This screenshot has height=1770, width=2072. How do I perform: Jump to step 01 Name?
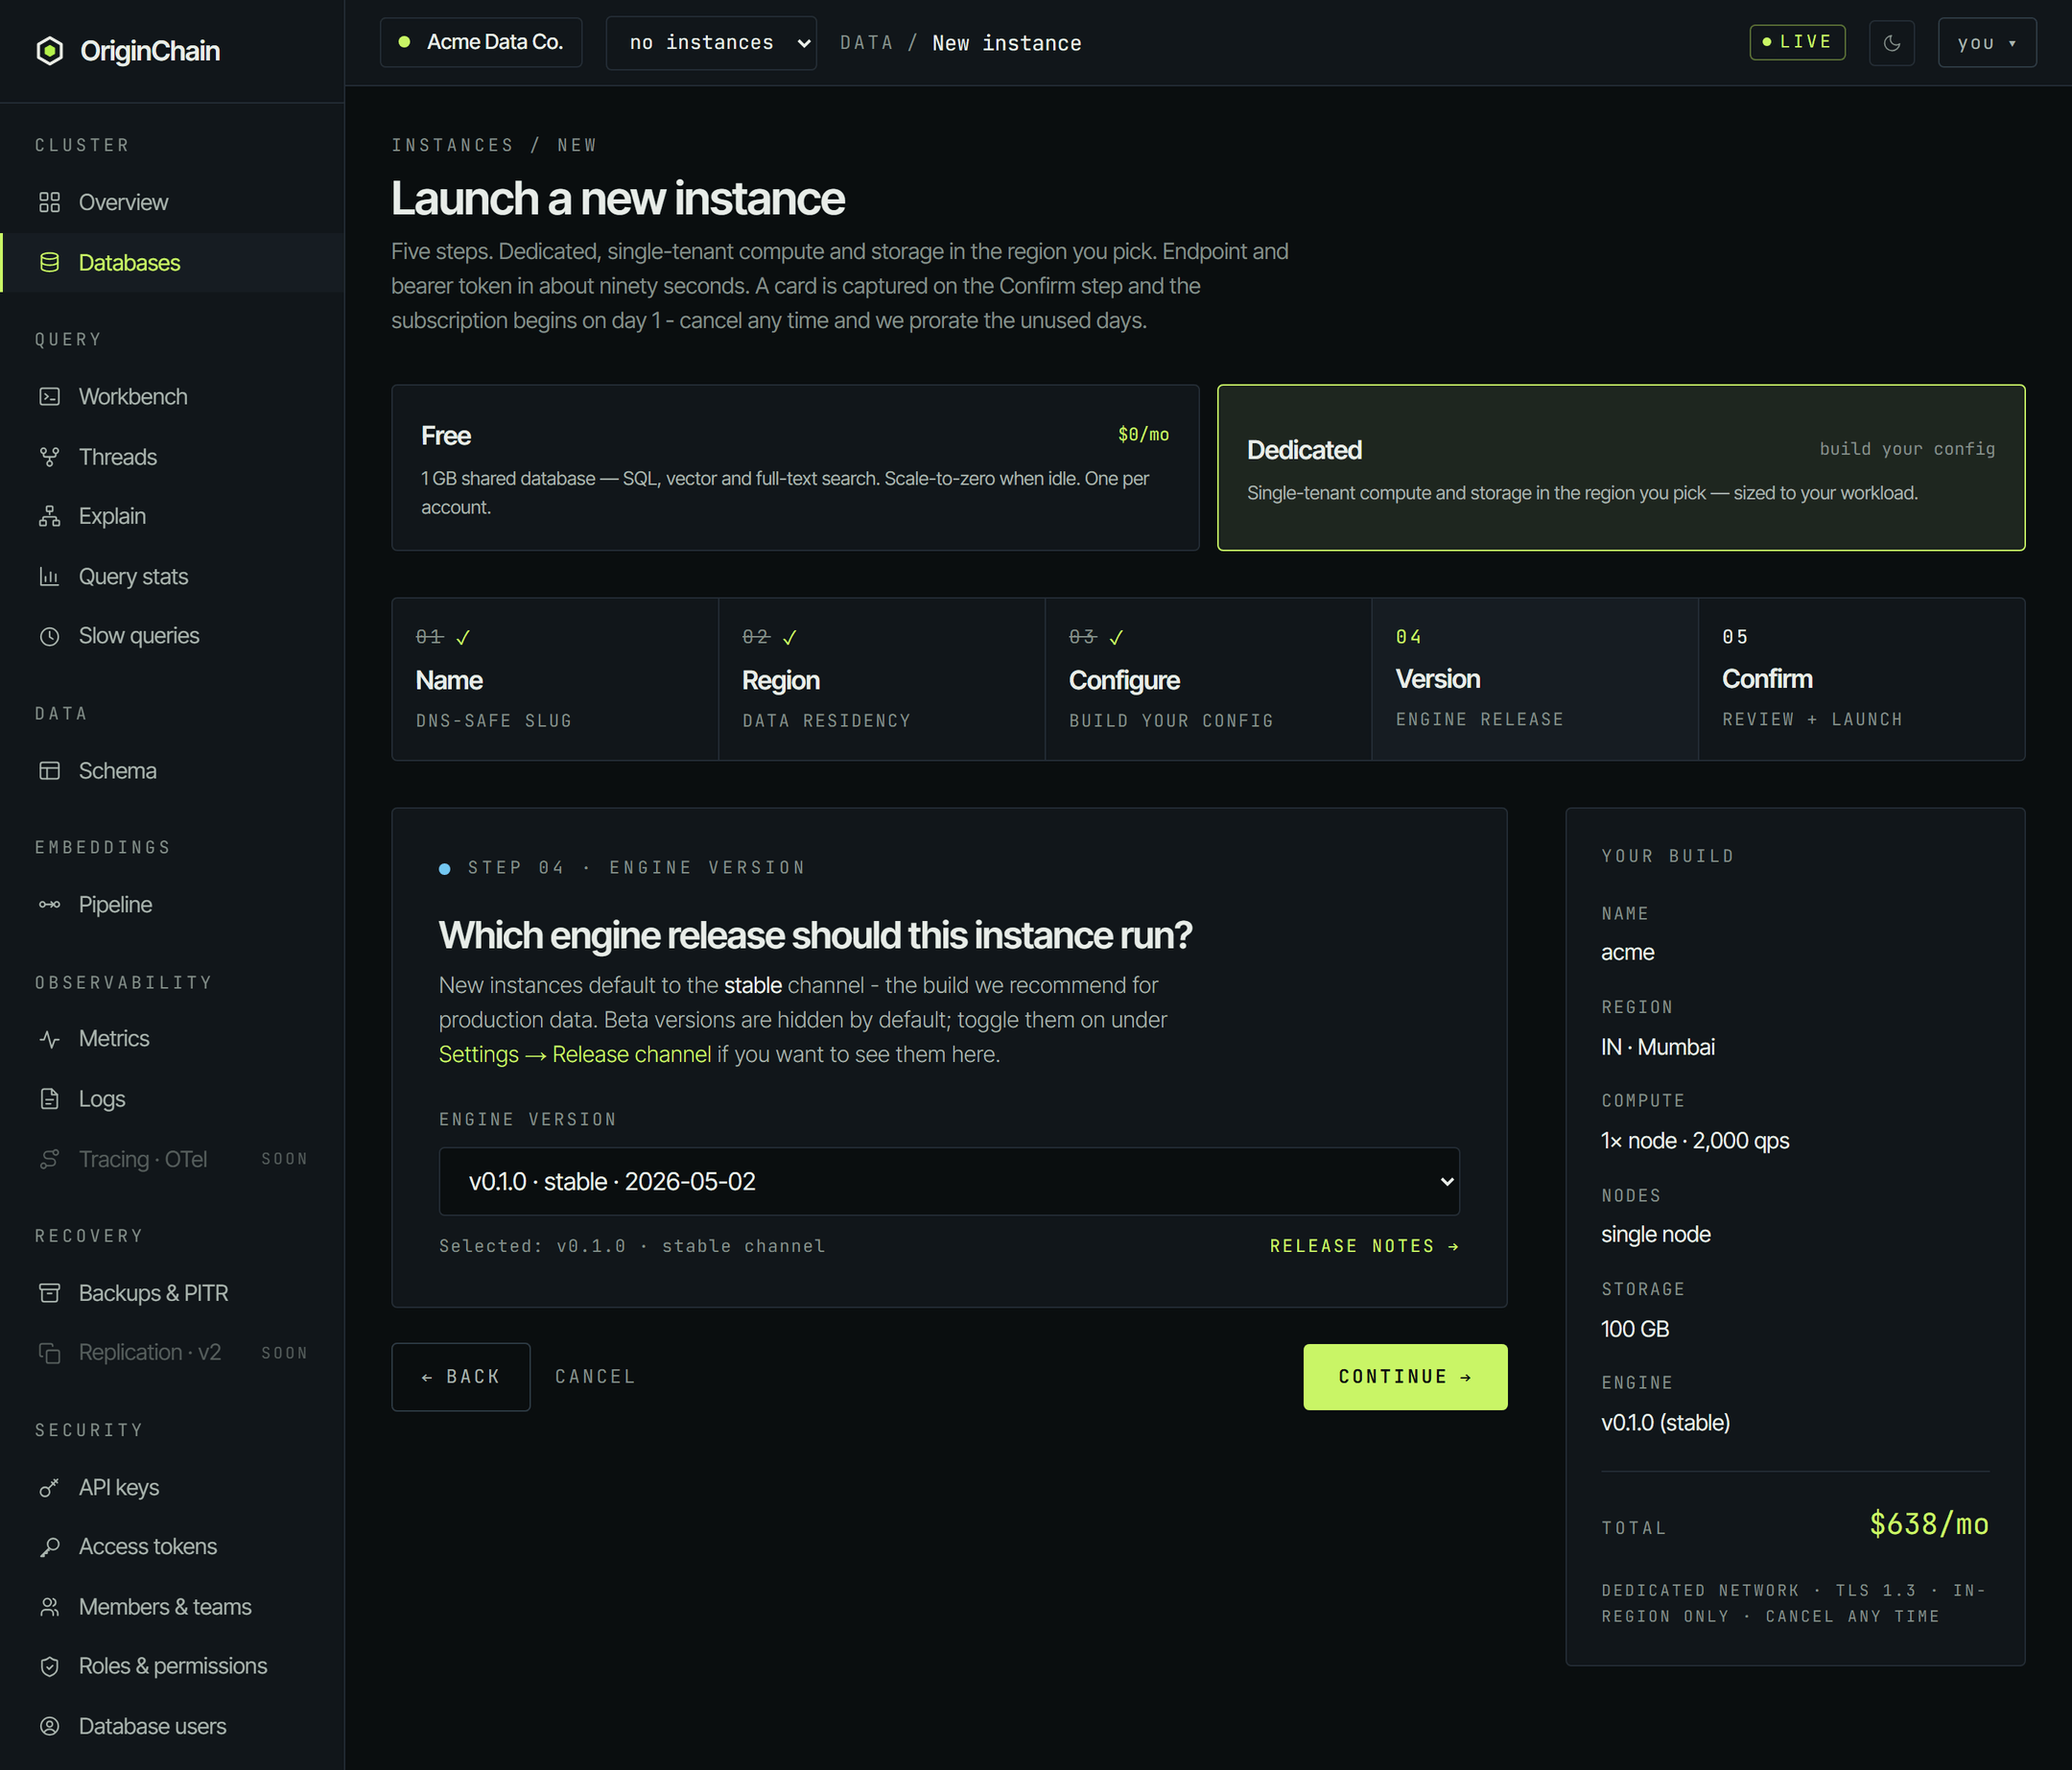tap(555, 679)
